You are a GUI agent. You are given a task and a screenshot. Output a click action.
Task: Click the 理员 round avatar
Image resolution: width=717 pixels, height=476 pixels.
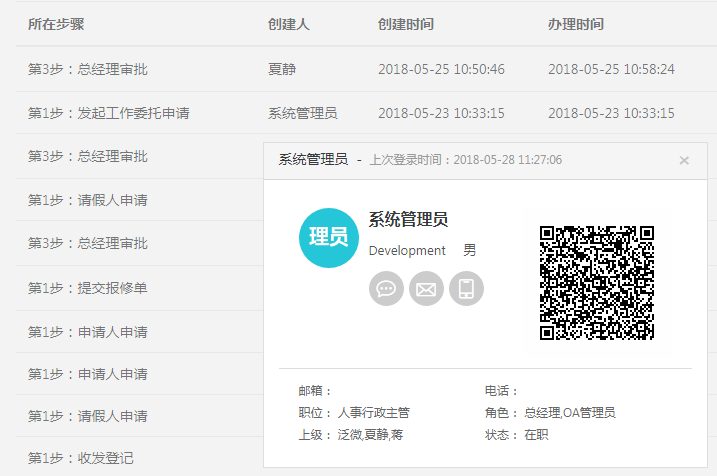(x=329, y=238)
